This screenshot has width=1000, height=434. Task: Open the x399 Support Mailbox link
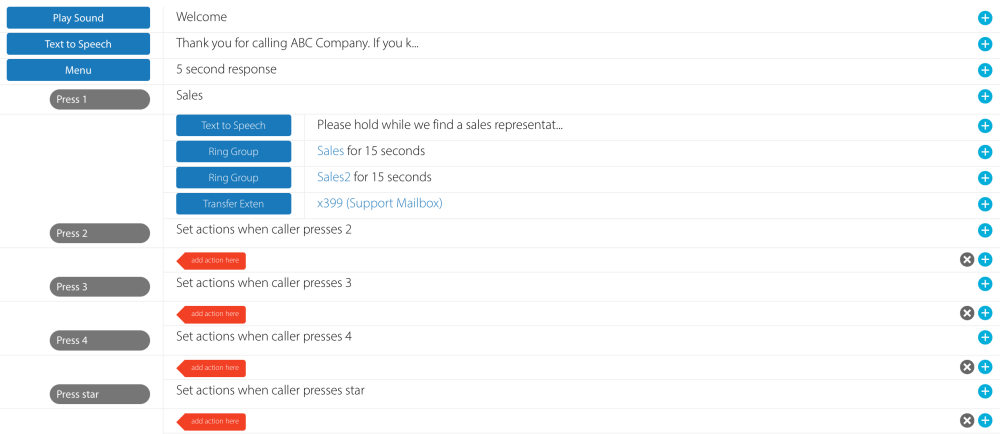tap(379, 203)
